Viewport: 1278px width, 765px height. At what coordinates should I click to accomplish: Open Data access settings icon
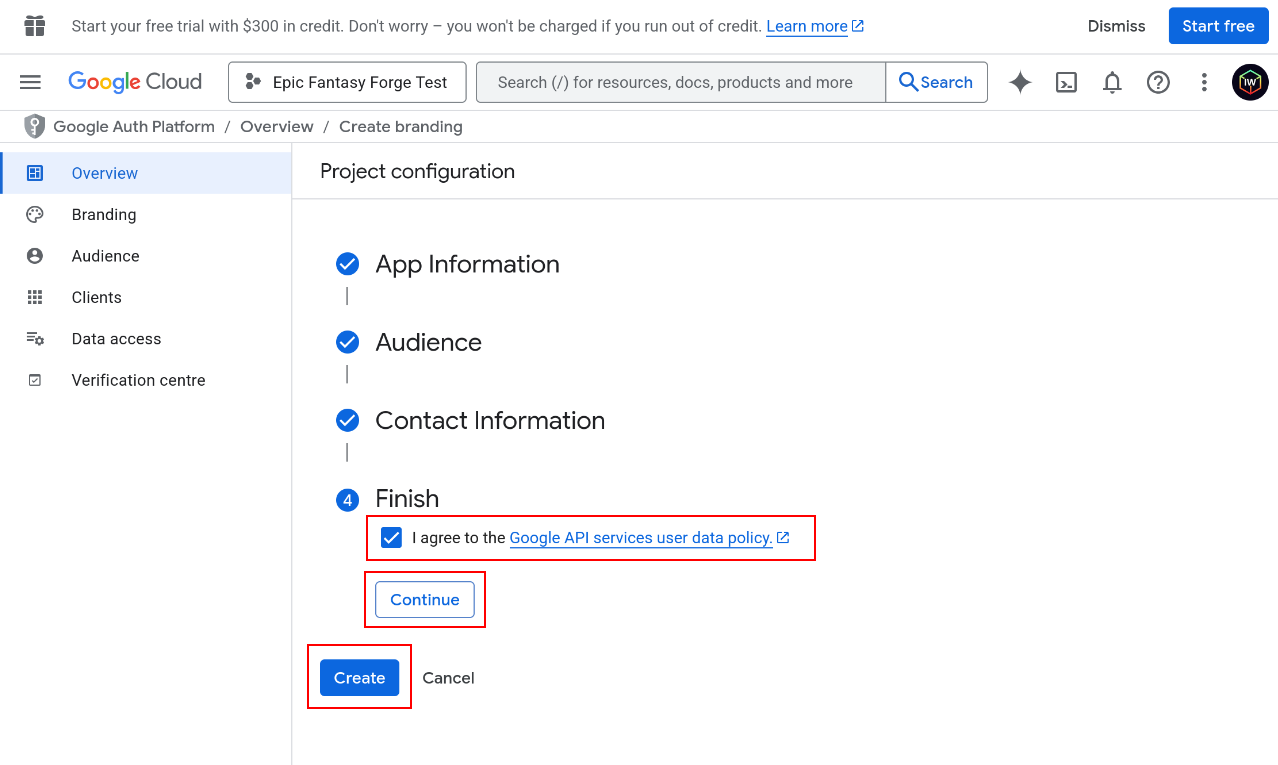[x=33, y=338]
